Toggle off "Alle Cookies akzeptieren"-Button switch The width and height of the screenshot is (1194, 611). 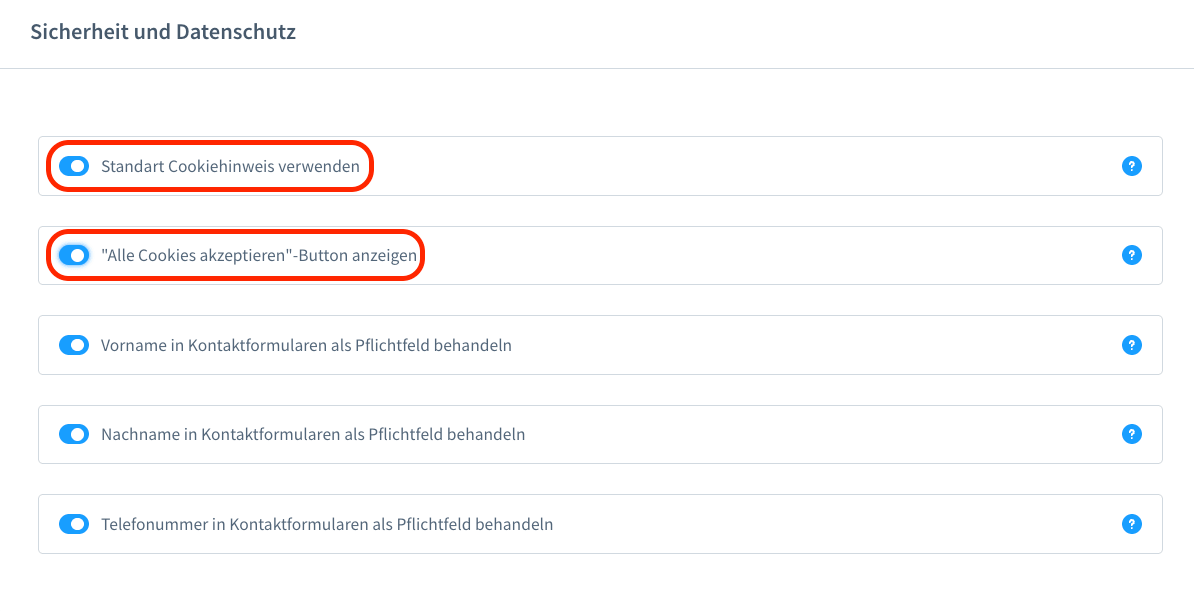tap(74, 256)
